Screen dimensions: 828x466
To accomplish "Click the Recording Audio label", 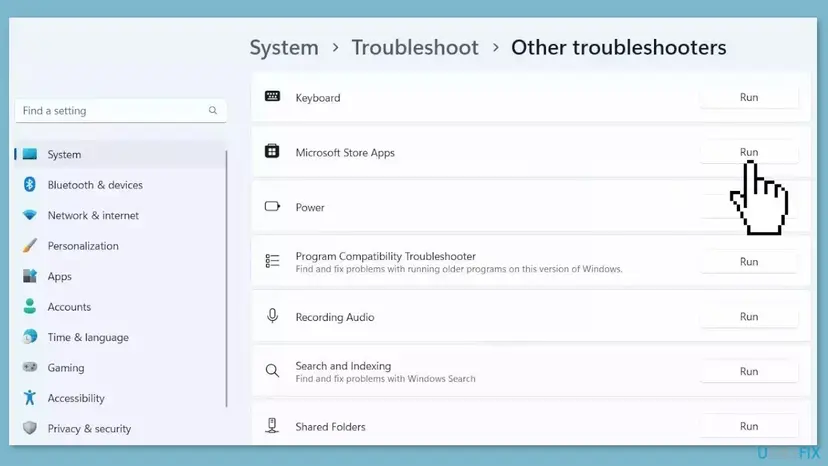I will (335, 317).
